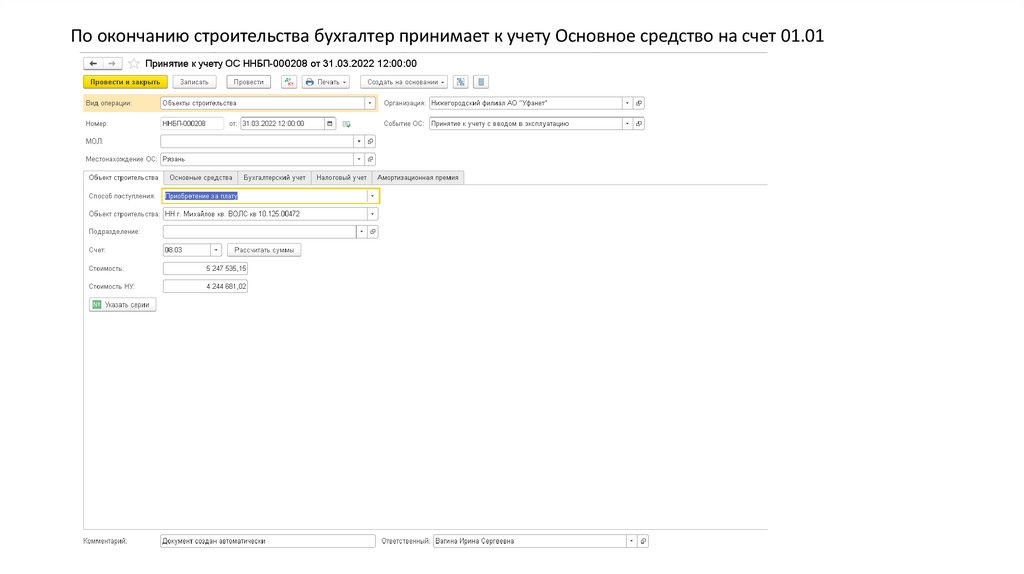The image size is (1024, 574).
Task: Click the empty МОЛ input field
Action: pos(257,141)
